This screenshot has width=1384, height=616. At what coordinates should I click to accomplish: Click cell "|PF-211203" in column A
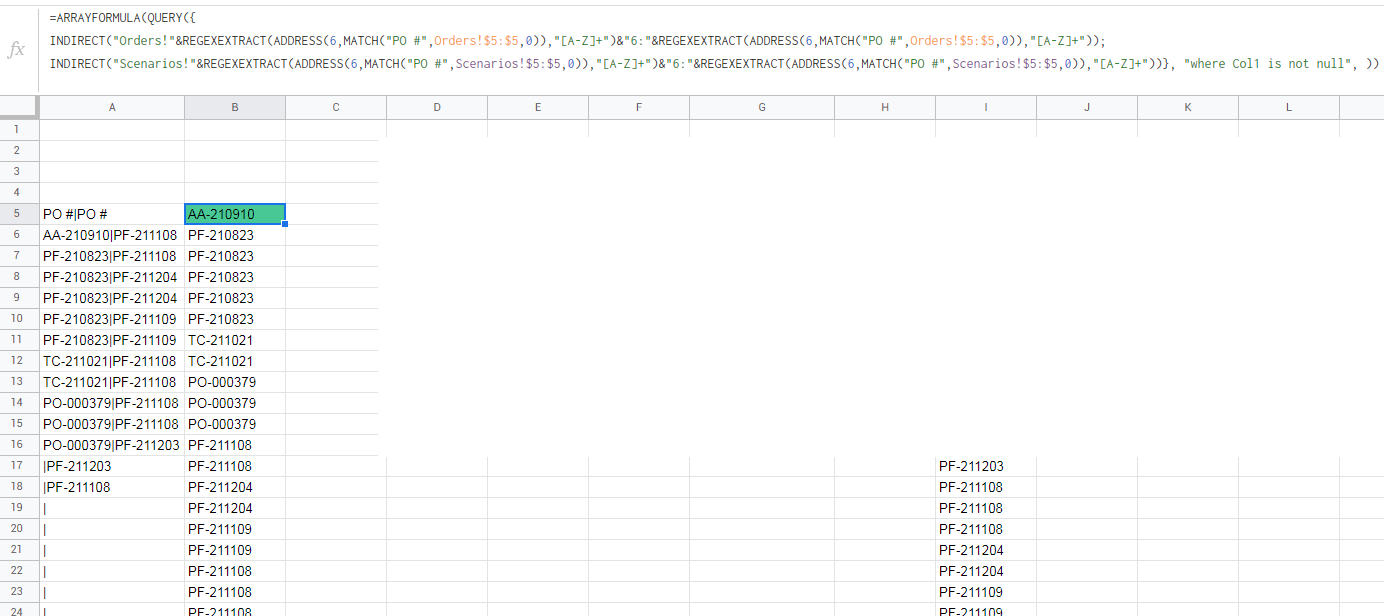click(112, 466)
